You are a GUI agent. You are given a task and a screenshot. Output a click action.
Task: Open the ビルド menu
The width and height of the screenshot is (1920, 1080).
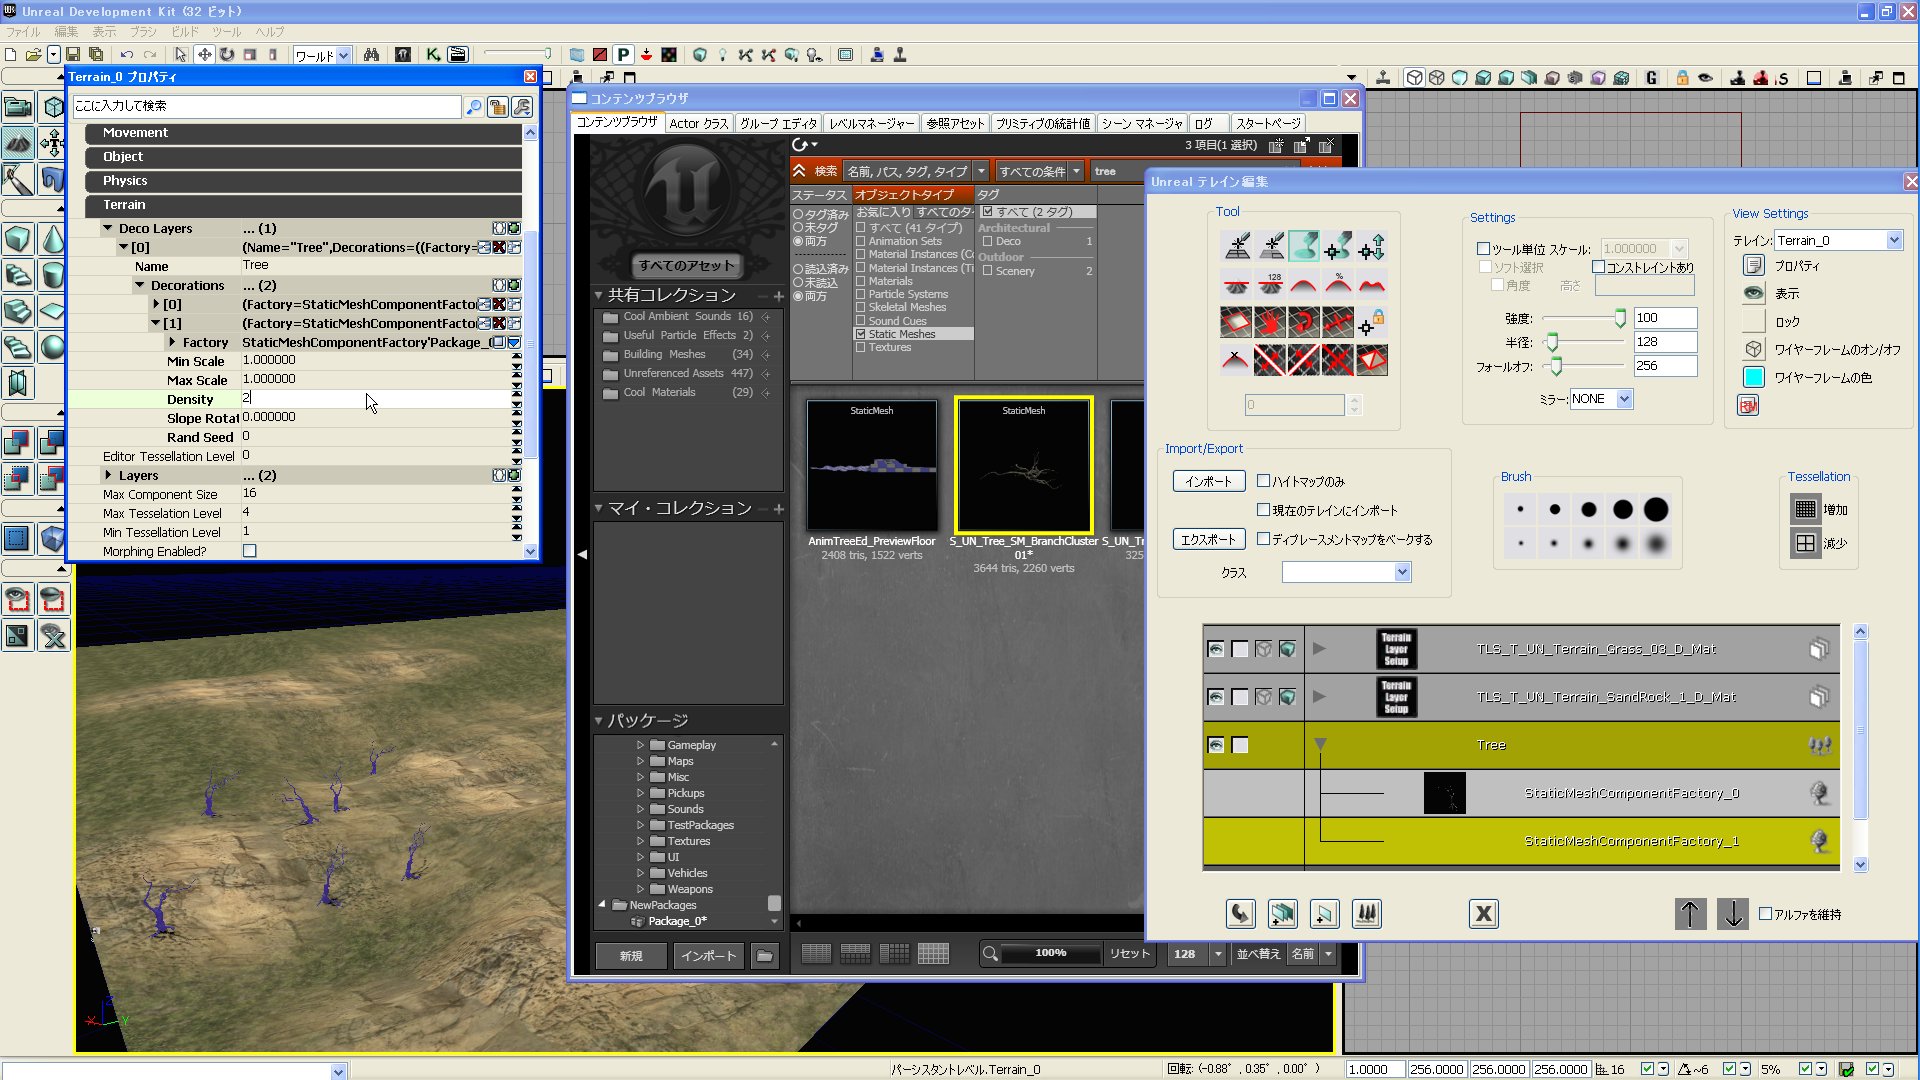[x=185, y=31]
